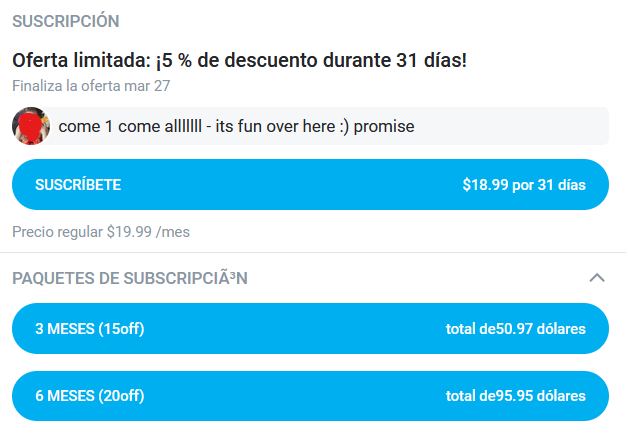Click the word 'promise' in the promo message

tap(384, 127)
